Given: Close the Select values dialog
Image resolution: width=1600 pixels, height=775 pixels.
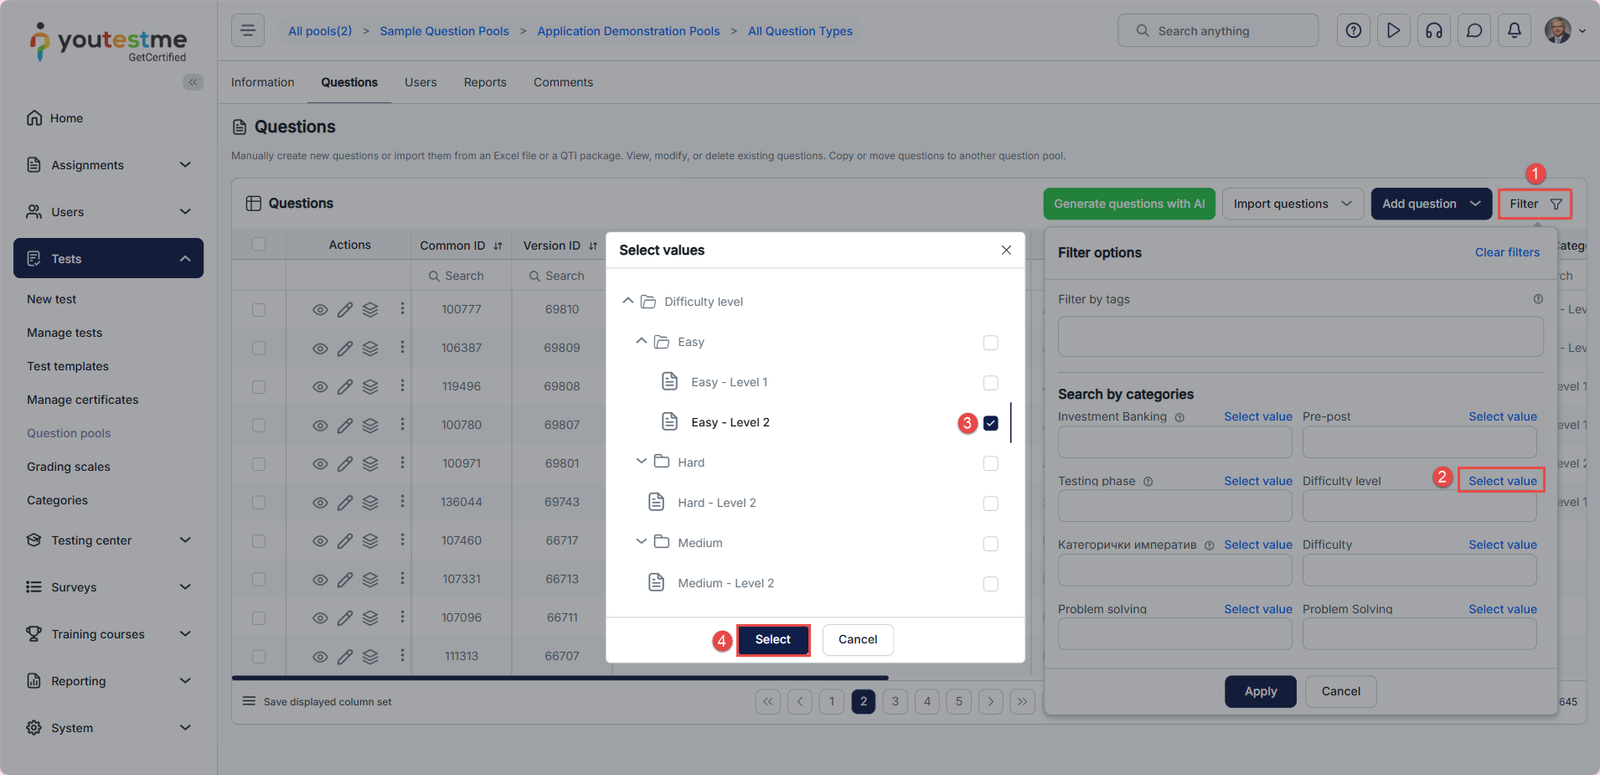Looking at the screenshot, I should point(1006,250).
